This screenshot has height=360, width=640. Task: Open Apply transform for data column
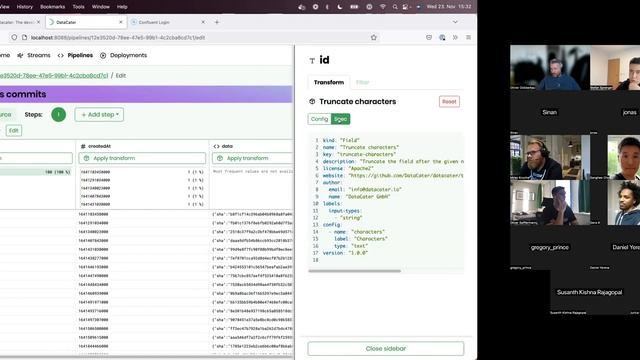[253, 158]
